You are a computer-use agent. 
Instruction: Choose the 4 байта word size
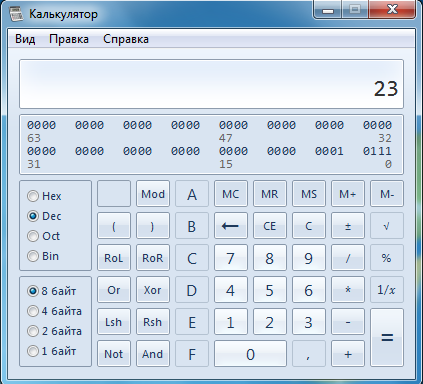point(54,311)
